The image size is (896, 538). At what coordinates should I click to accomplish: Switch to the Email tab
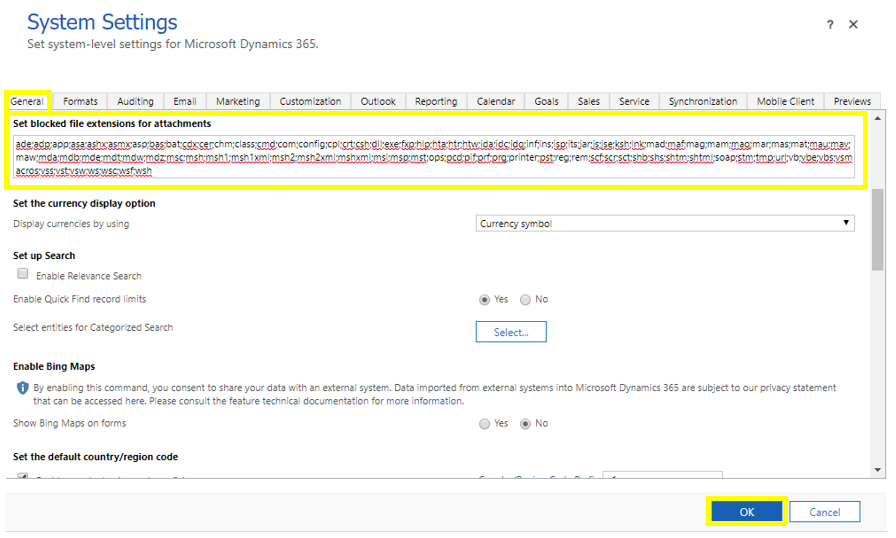(x=185, y=101)
